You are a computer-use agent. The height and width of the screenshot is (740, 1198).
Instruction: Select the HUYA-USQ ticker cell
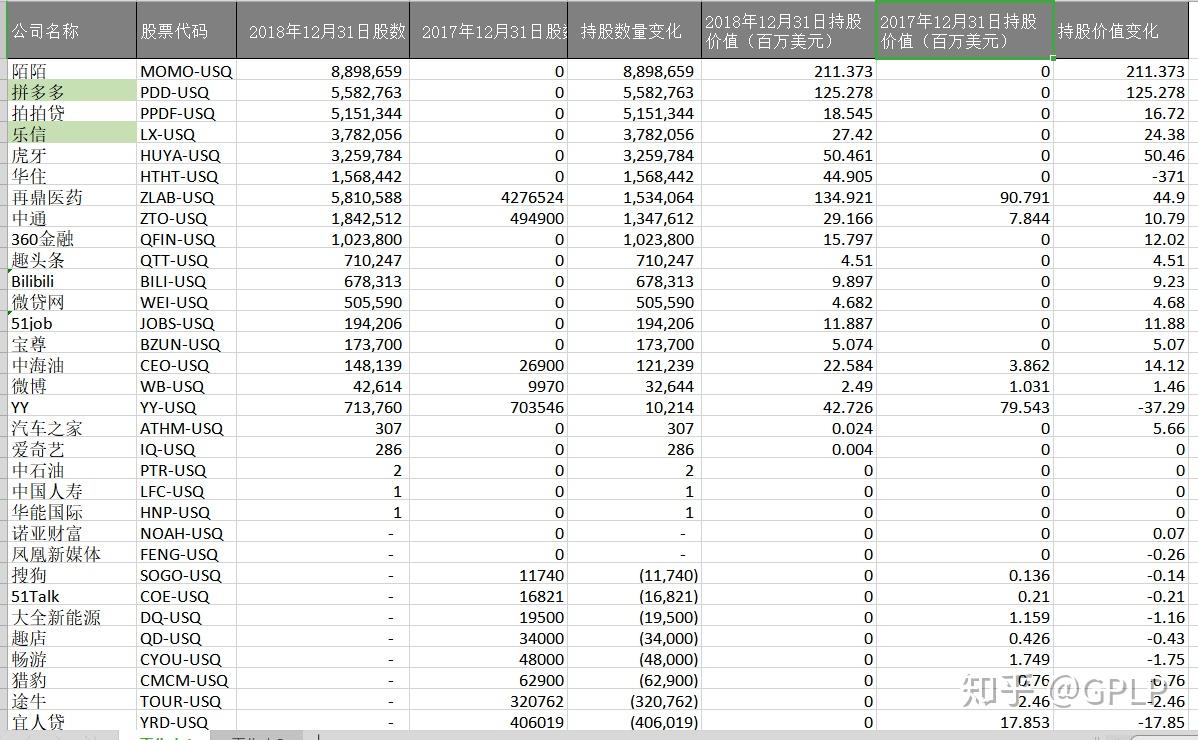point(186,155)
